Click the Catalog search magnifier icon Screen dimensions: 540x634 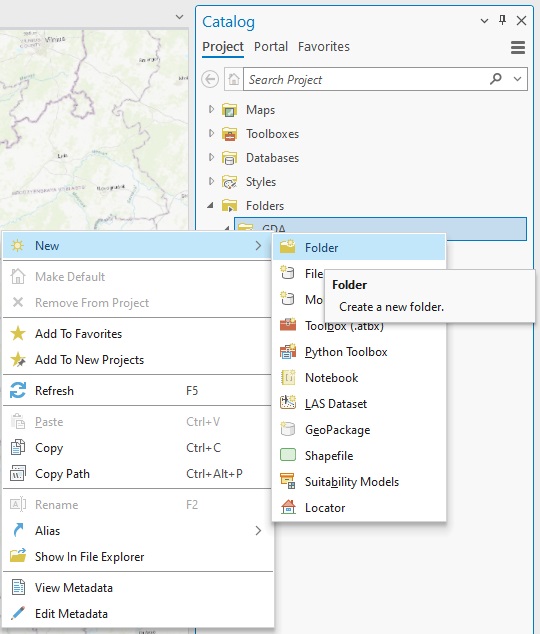click(x=496, y=79)
